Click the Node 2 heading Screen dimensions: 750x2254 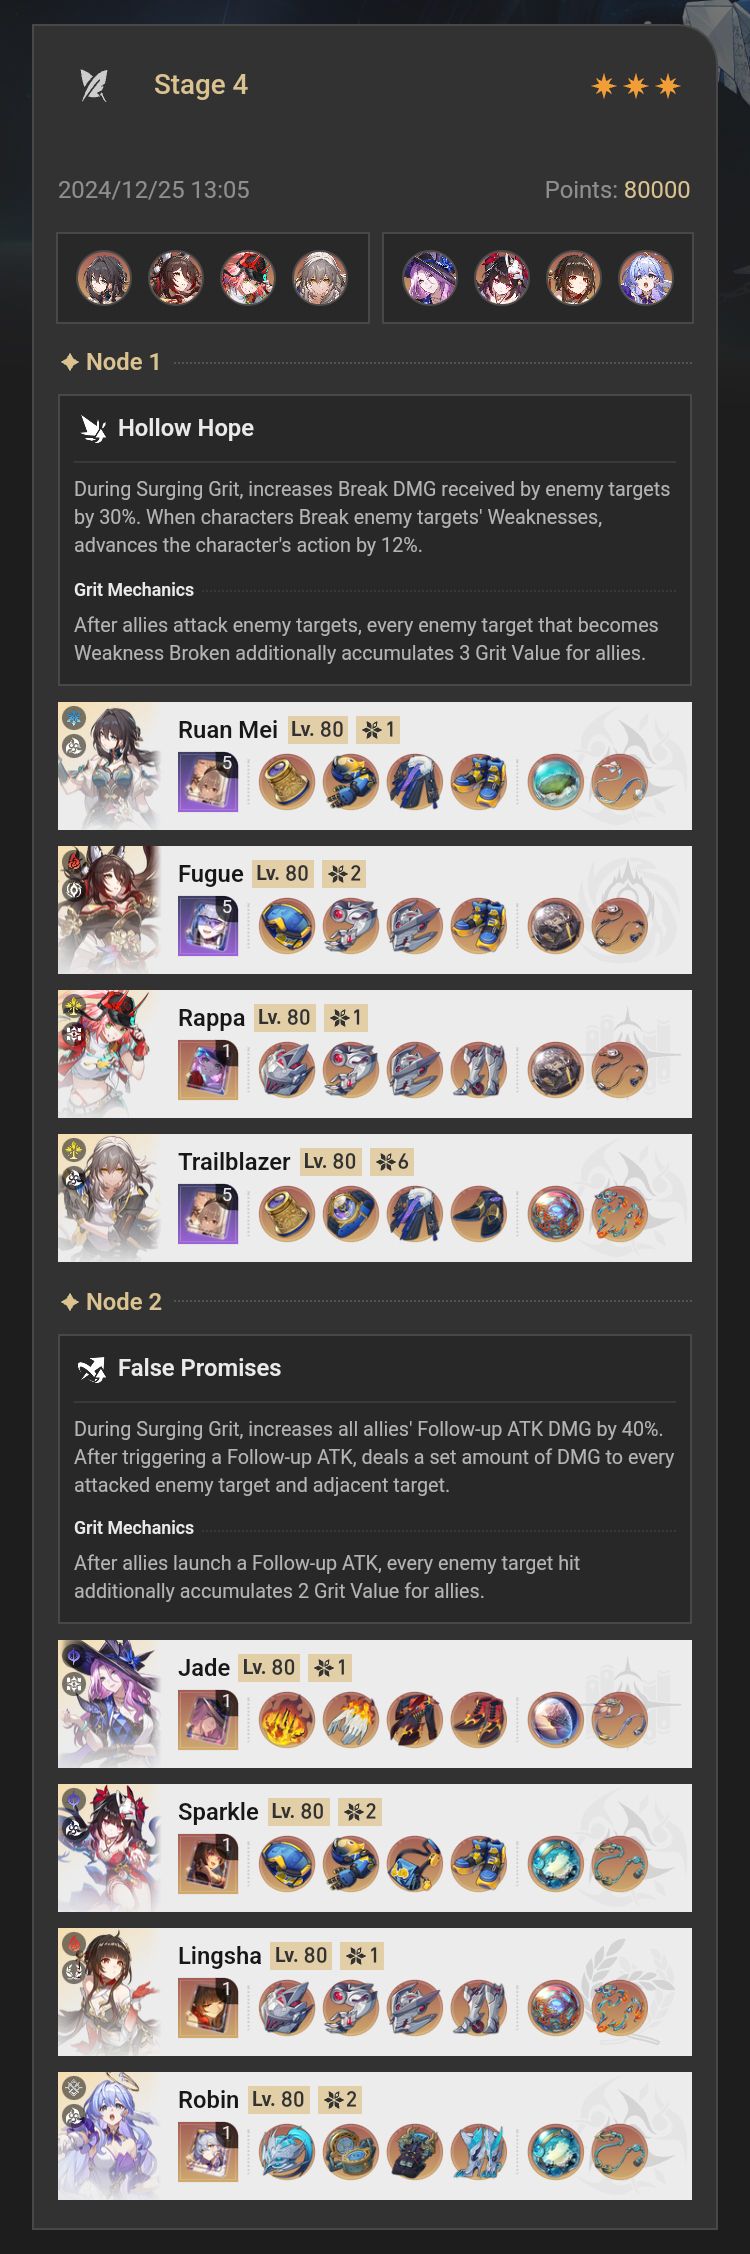111,1302
